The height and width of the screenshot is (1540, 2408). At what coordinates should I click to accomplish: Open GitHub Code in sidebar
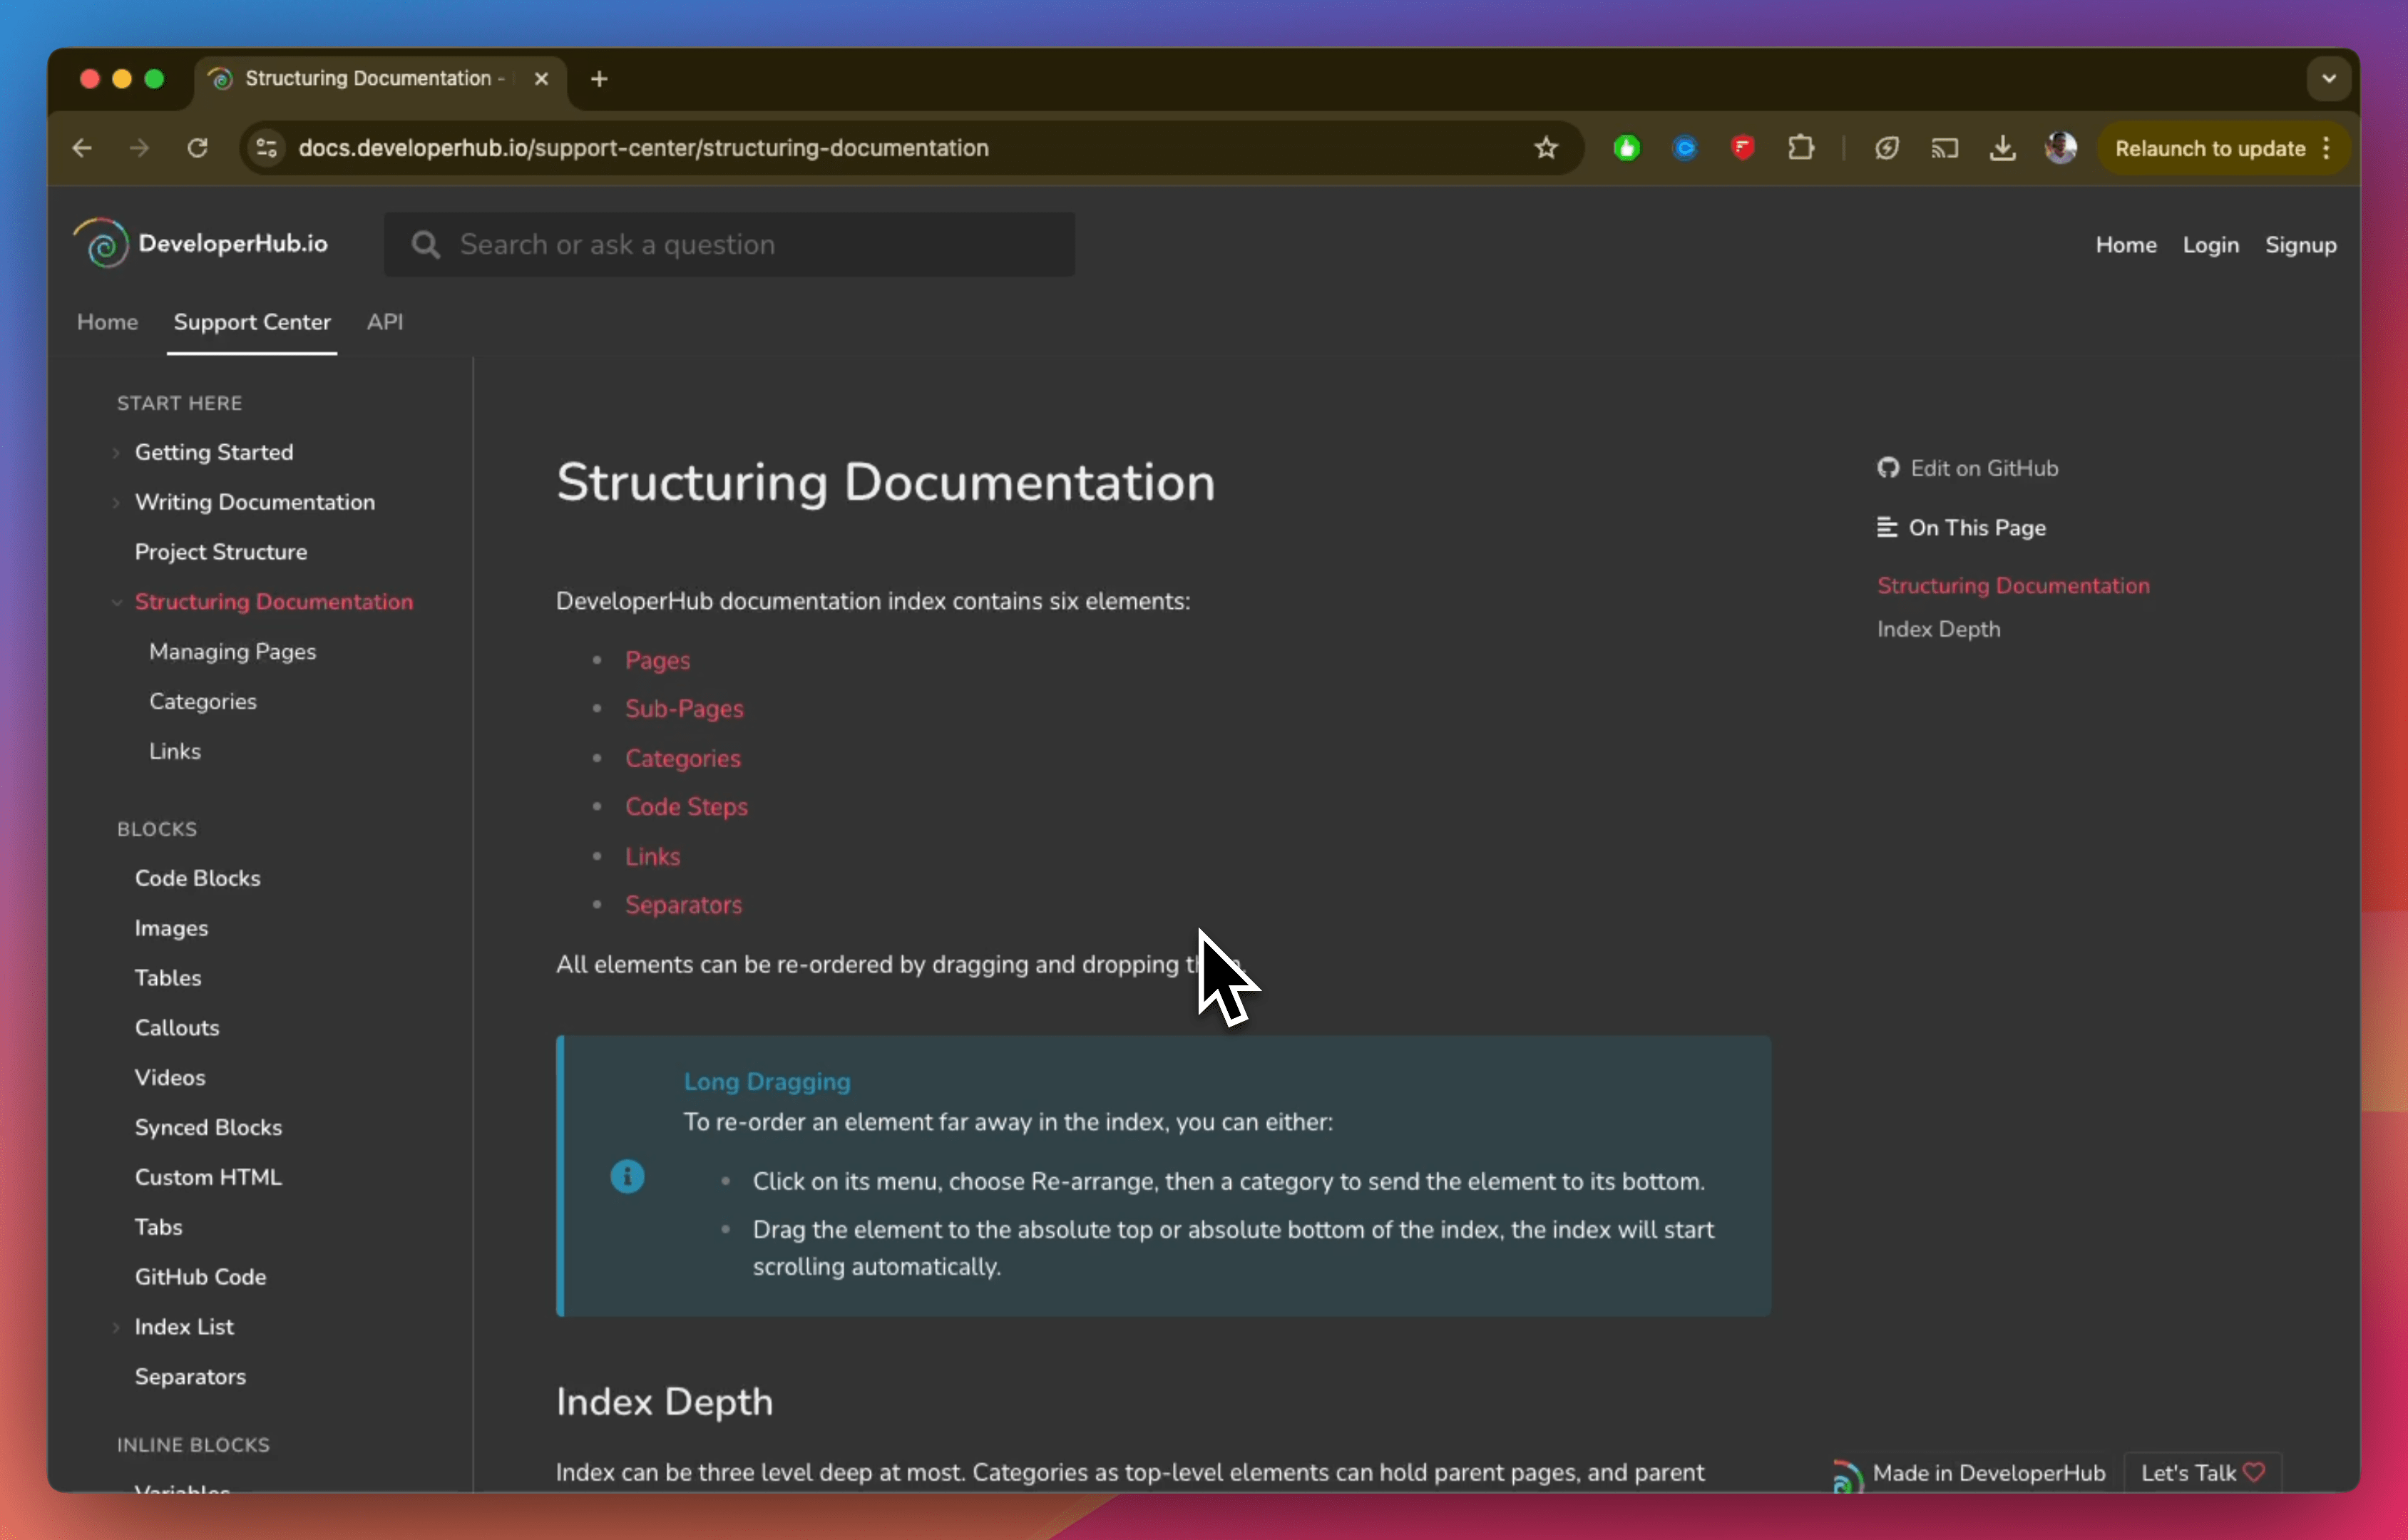point(200,1277)
